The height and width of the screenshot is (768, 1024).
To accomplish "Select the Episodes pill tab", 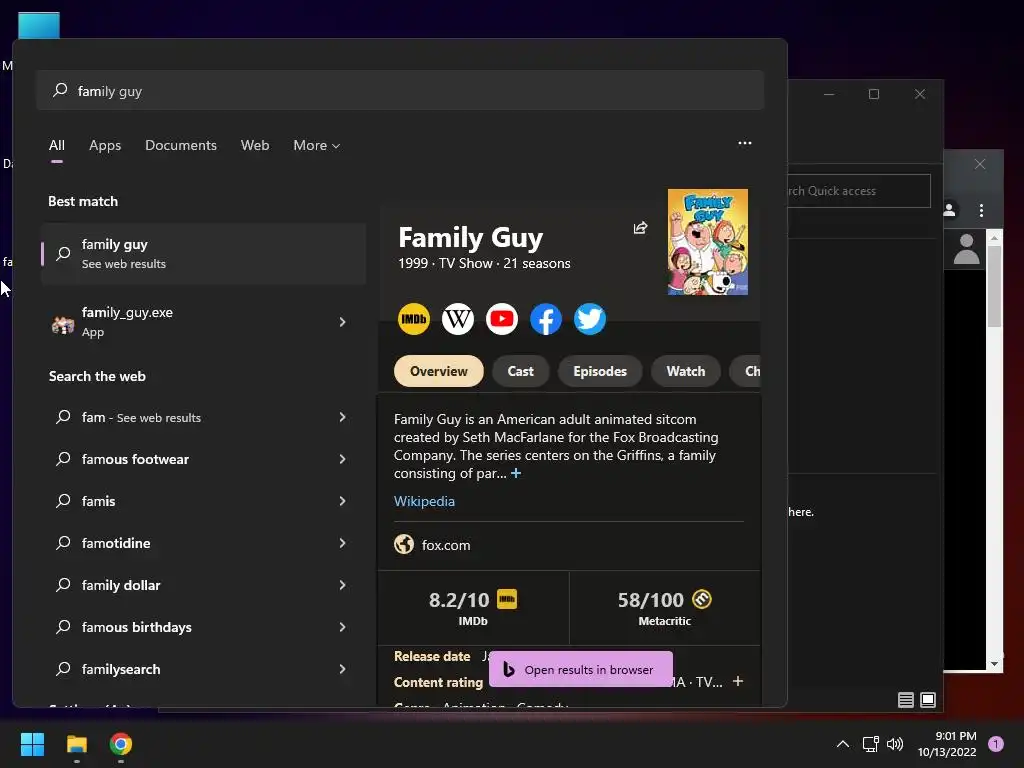I will (600, 371).
